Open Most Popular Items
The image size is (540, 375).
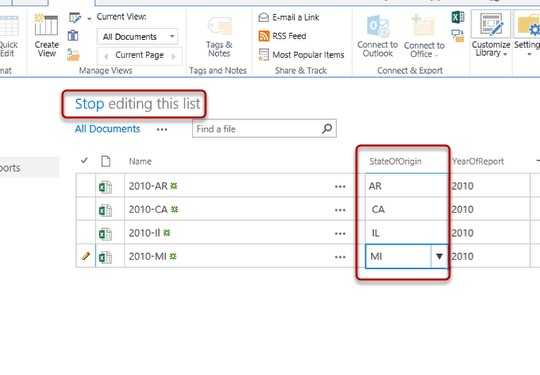click(x=301, y=55)
